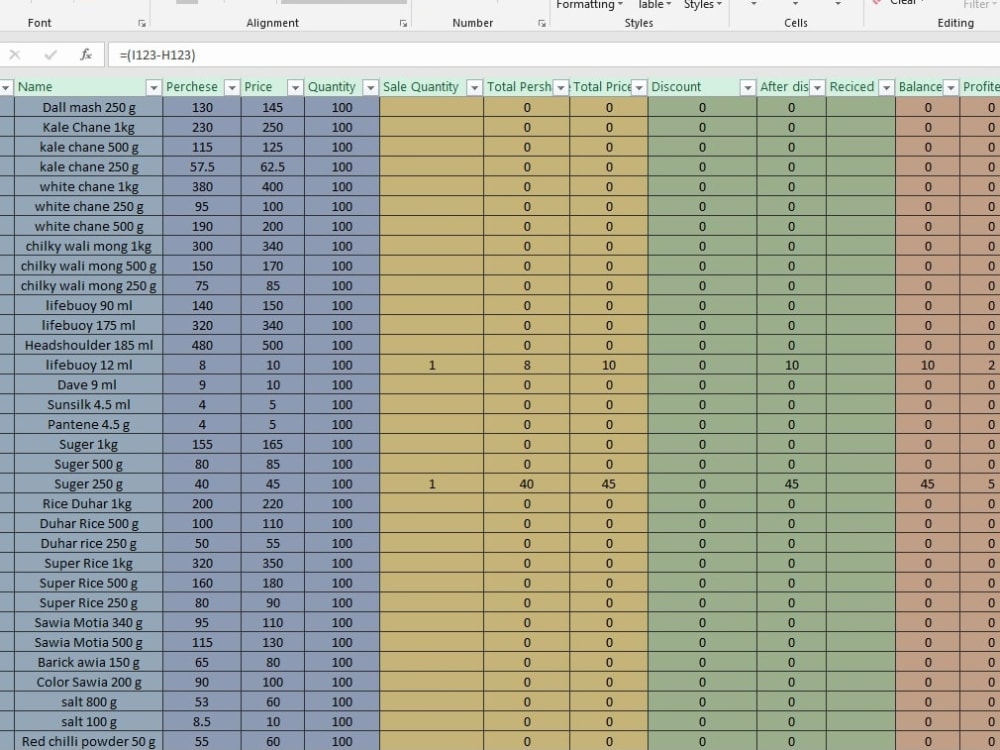Screen dimensions: 1000x750
Task: Select cell "white chane 1kg"
Action: [89, 186]
